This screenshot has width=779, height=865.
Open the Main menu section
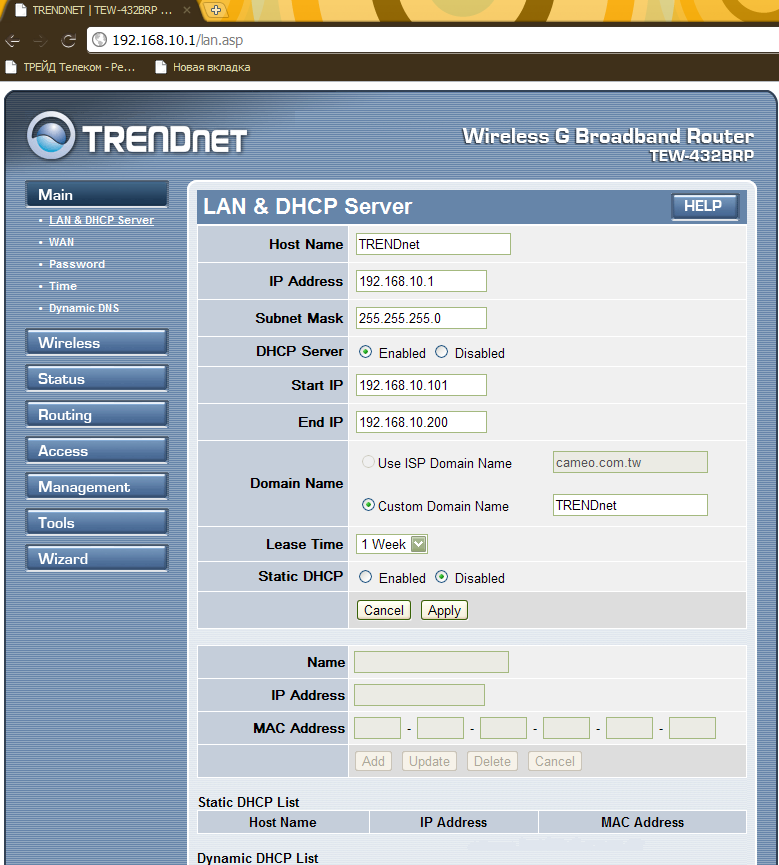point(97,194)
